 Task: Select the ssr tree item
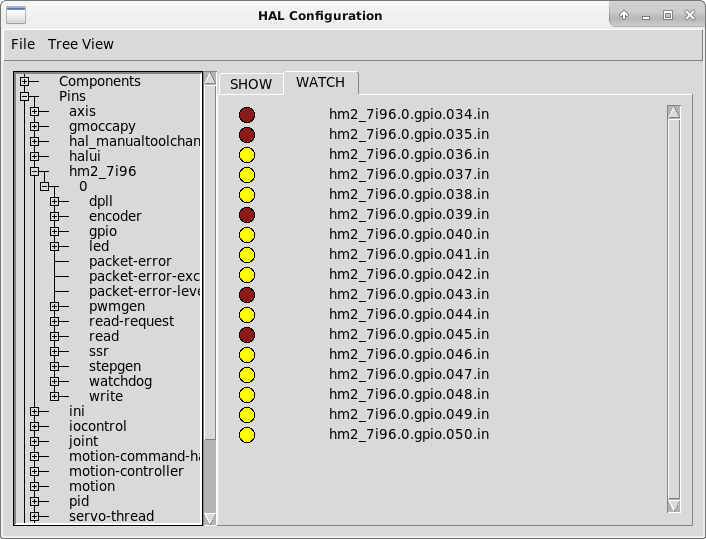(x=99, y=351)
